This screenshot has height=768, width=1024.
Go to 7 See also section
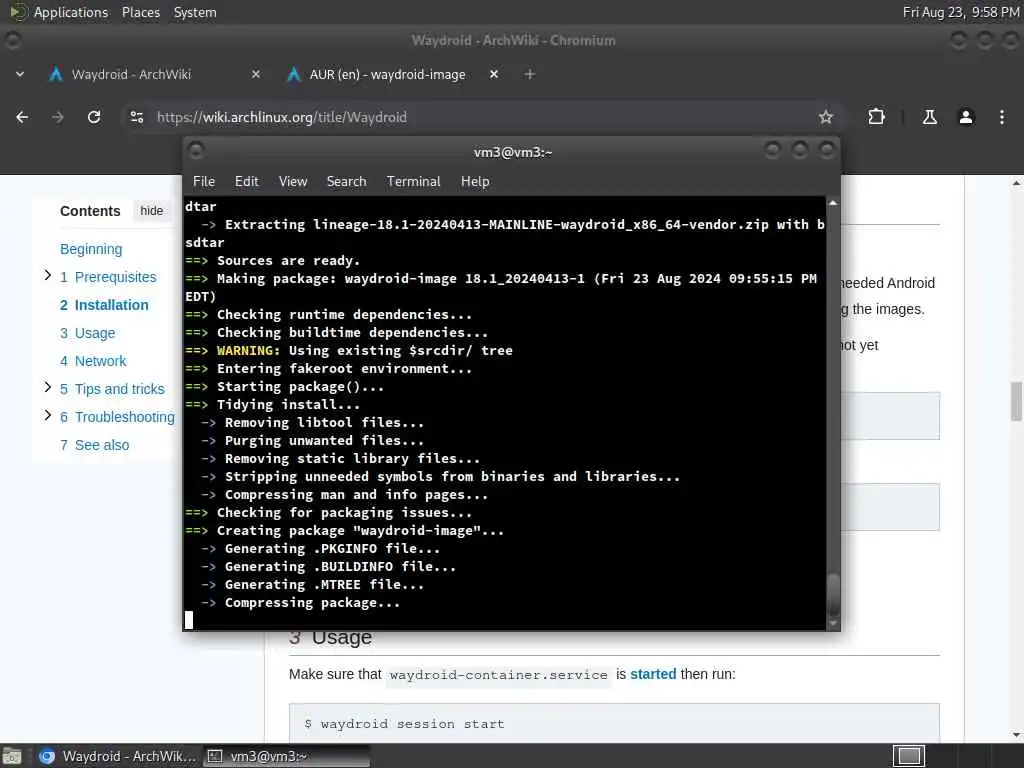pos(95,445)
